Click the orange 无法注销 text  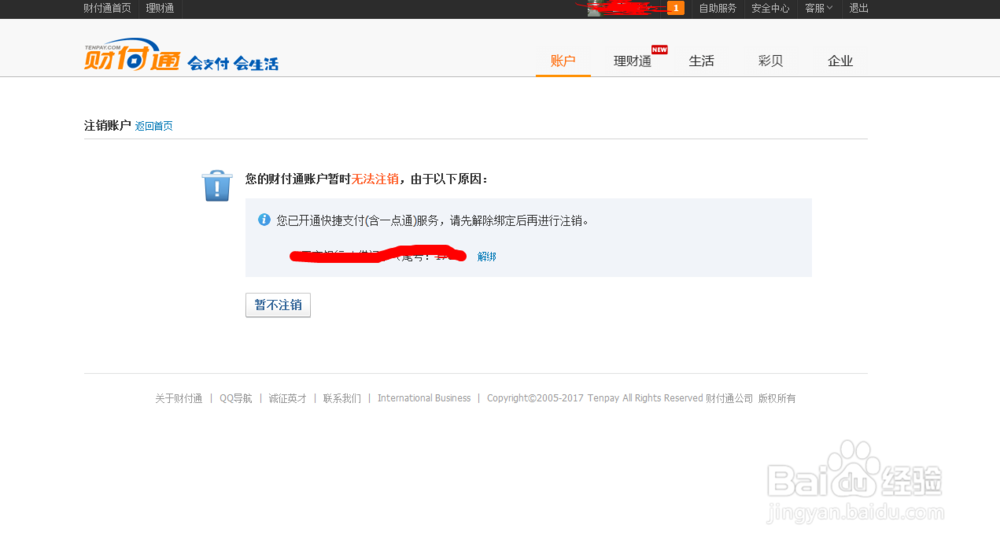point(375,179)
